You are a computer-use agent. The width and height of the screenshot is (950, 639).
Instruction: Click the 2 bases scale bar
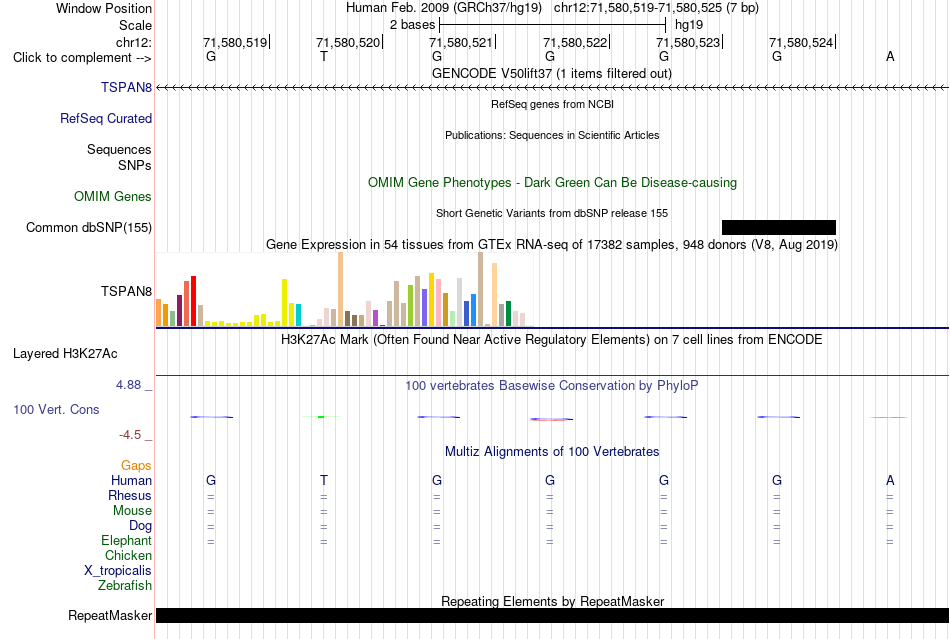pyautogui.click(x=552, y=25)
